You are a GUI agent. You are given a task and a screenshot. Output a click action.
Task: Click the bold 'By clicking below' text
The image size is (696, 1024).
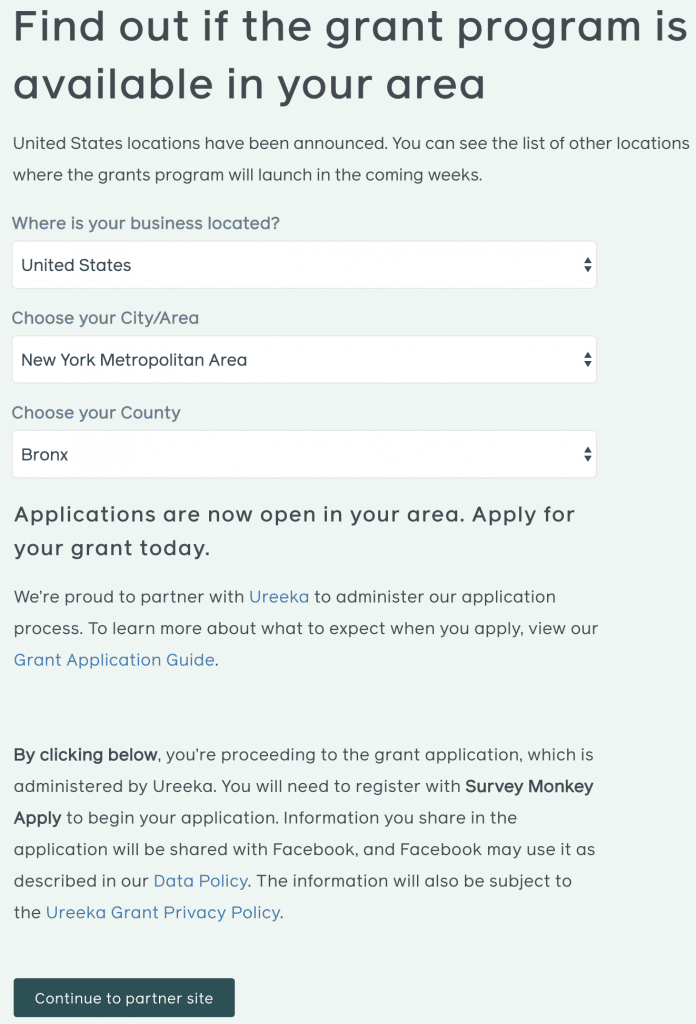click(x=86, y=755)
